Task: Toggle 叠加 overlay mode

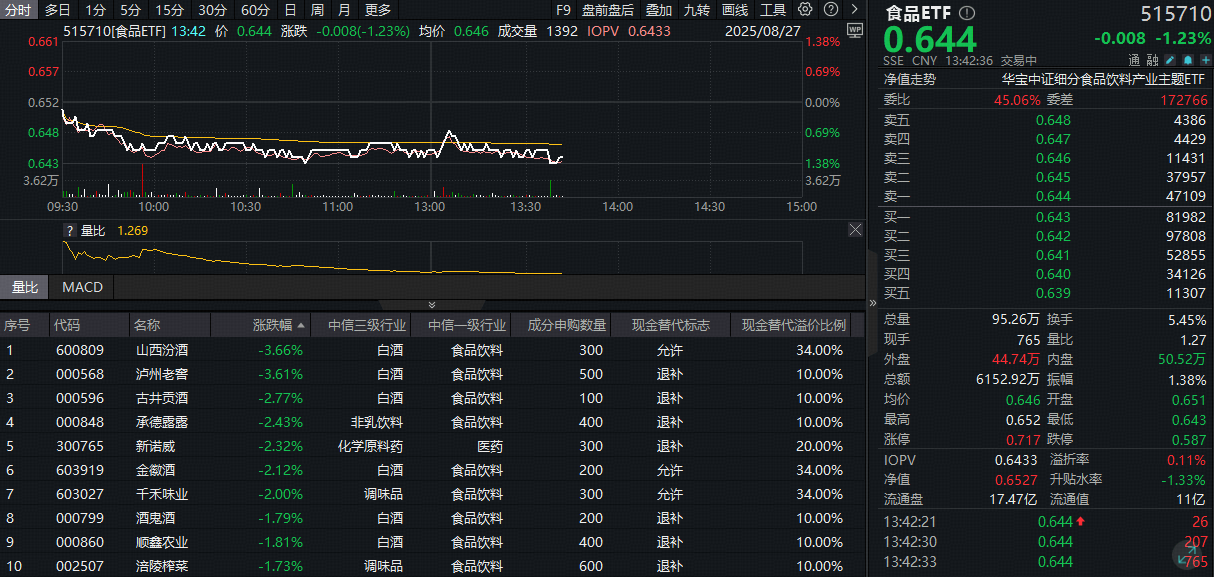Action: point(657,10)
